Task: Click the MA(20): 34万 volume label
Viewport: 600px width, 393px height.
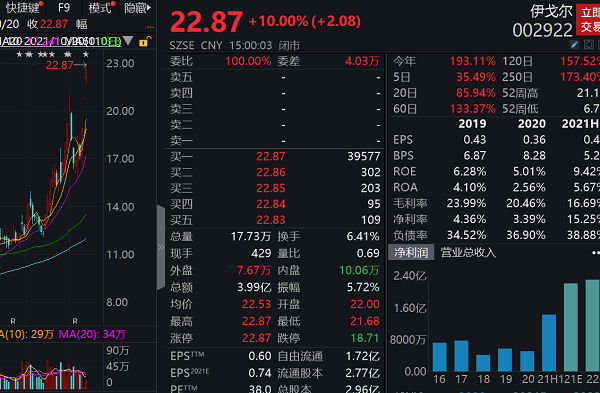Action: coord(92,334)
